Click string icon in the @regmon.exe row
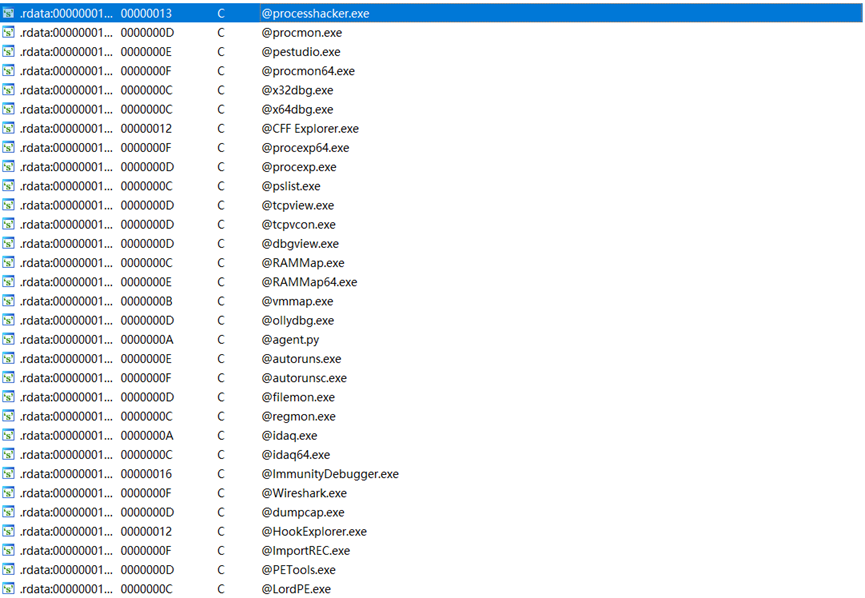865x598 pixels. [x=8, y=417]
